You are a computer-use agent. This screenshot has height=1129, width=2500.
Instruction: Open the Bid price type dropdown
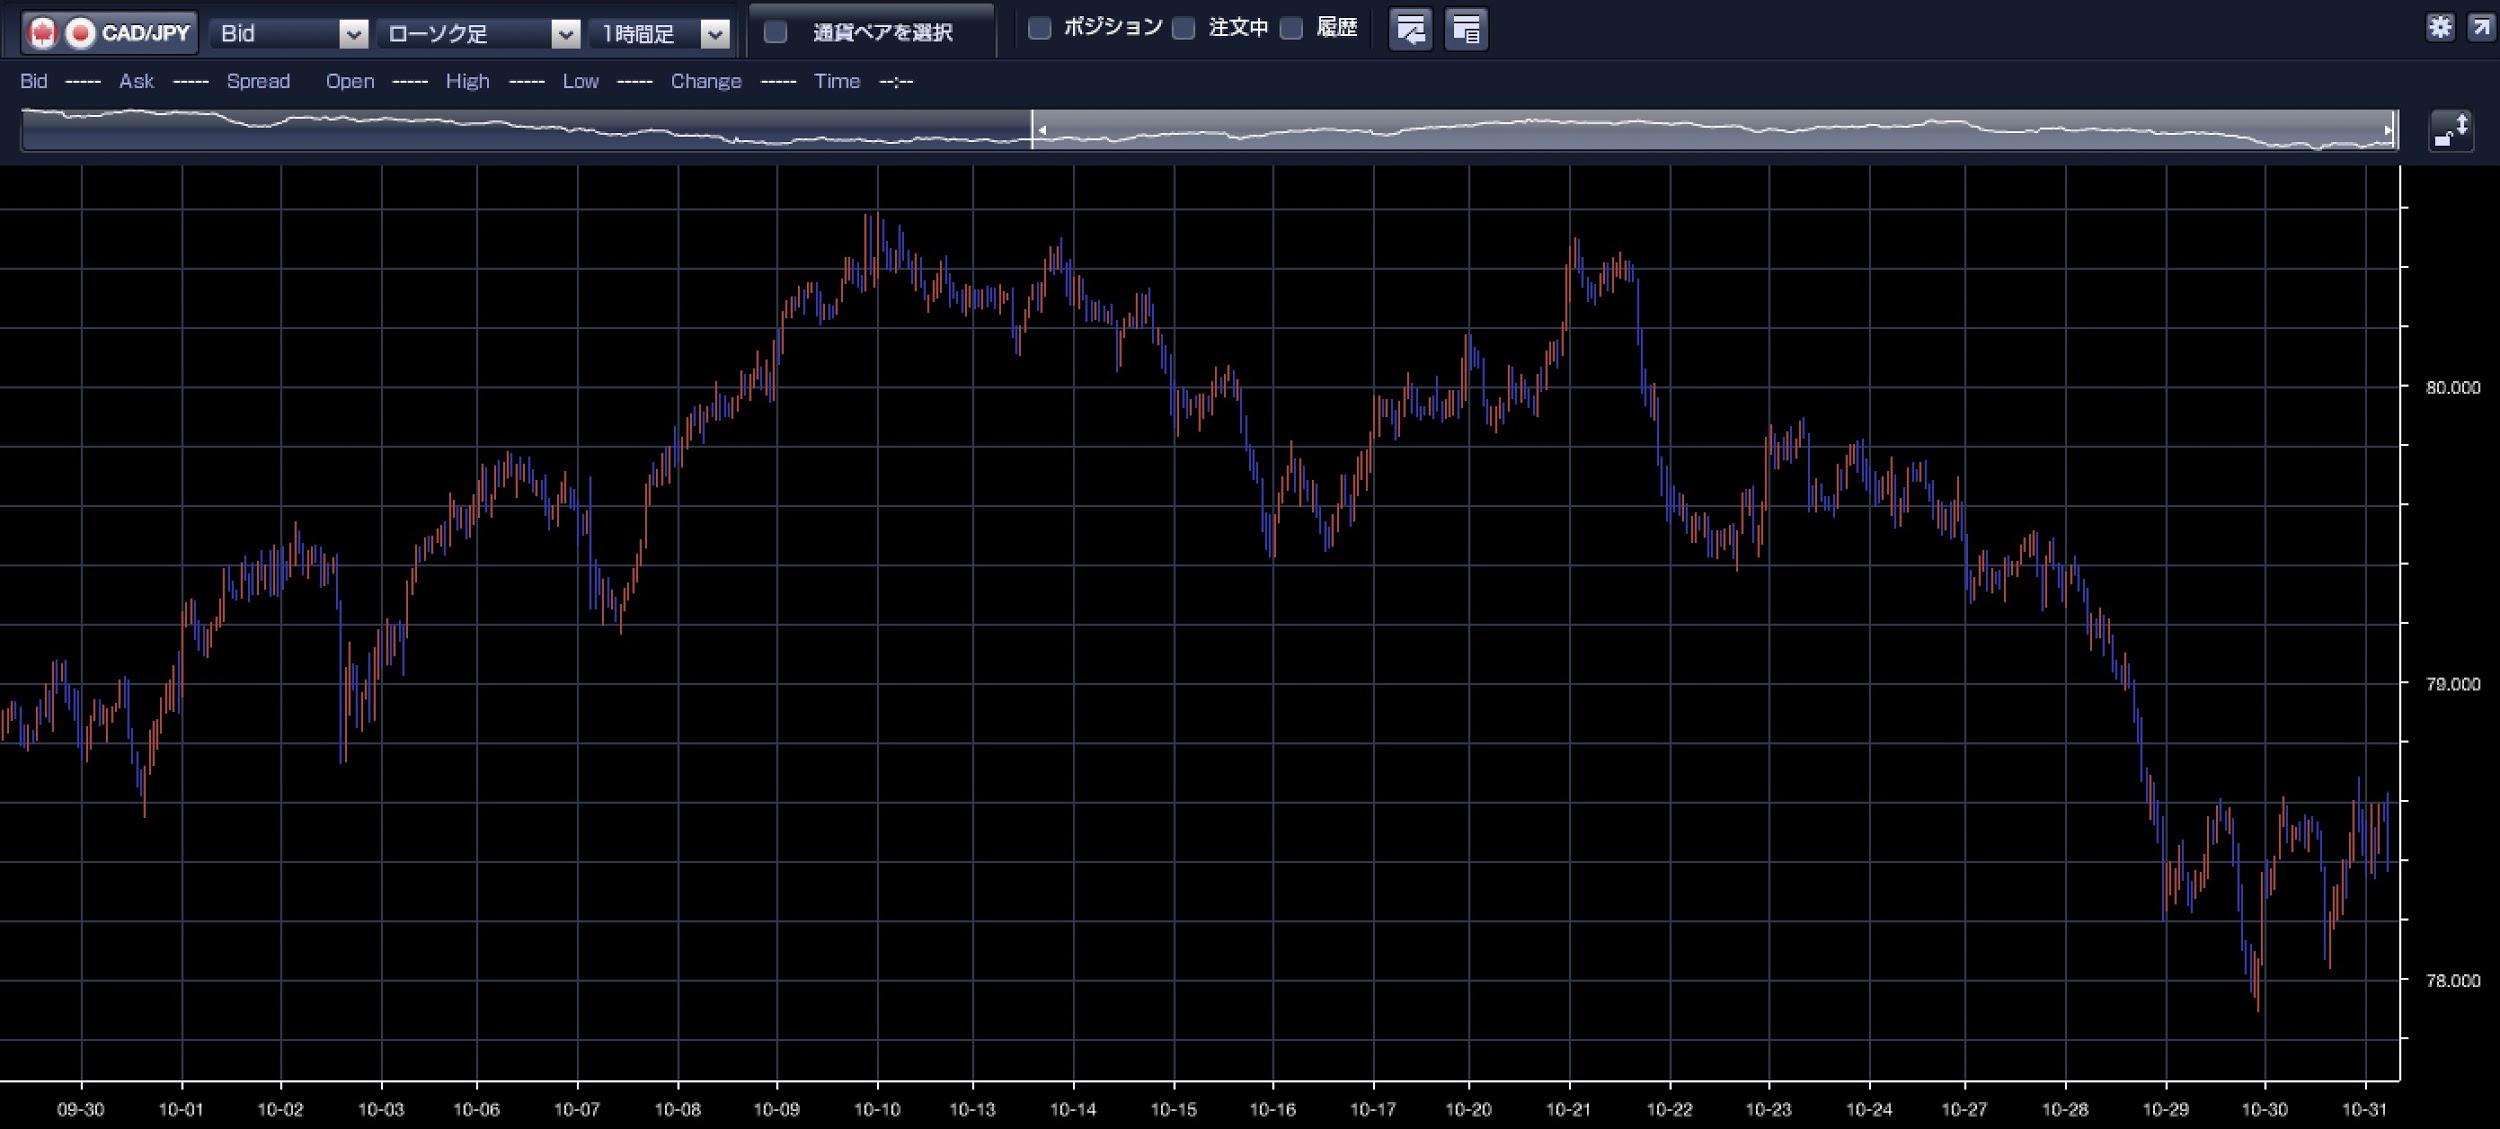pyautogui.click(x=290, y=33)
